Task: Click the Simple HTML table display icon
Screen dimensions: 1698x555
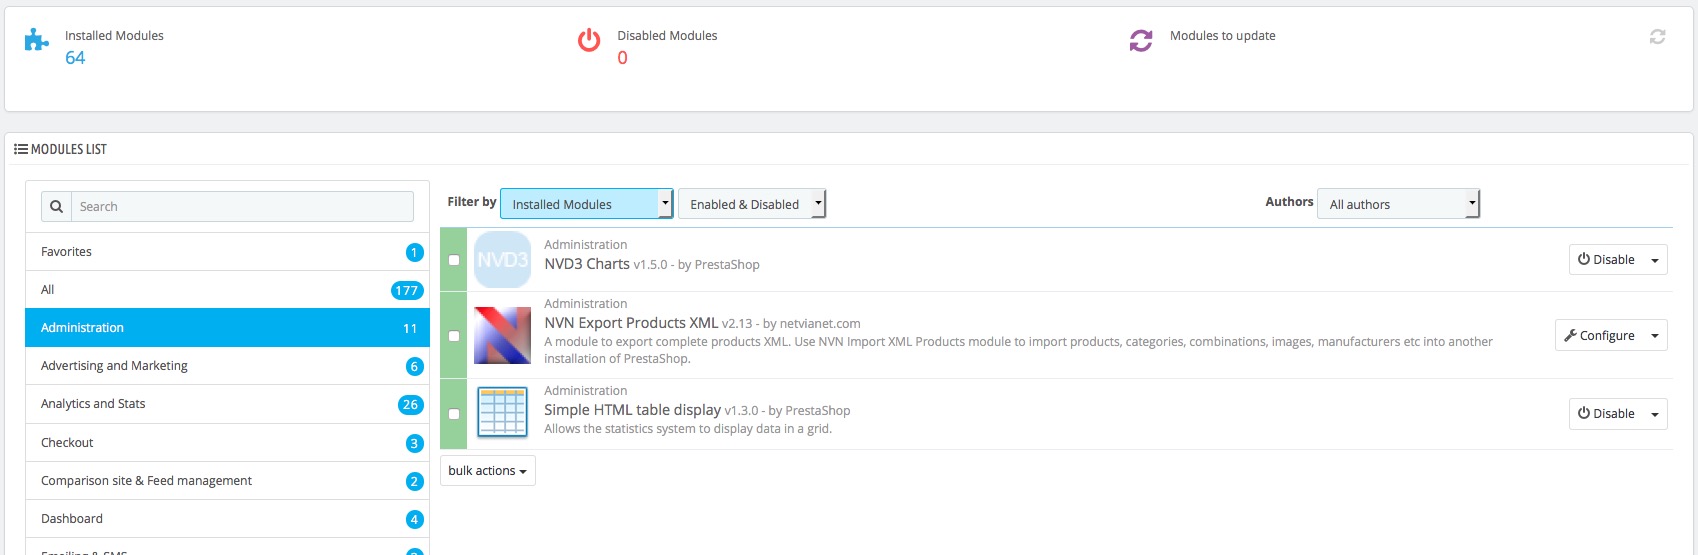Action: [502, 413]
